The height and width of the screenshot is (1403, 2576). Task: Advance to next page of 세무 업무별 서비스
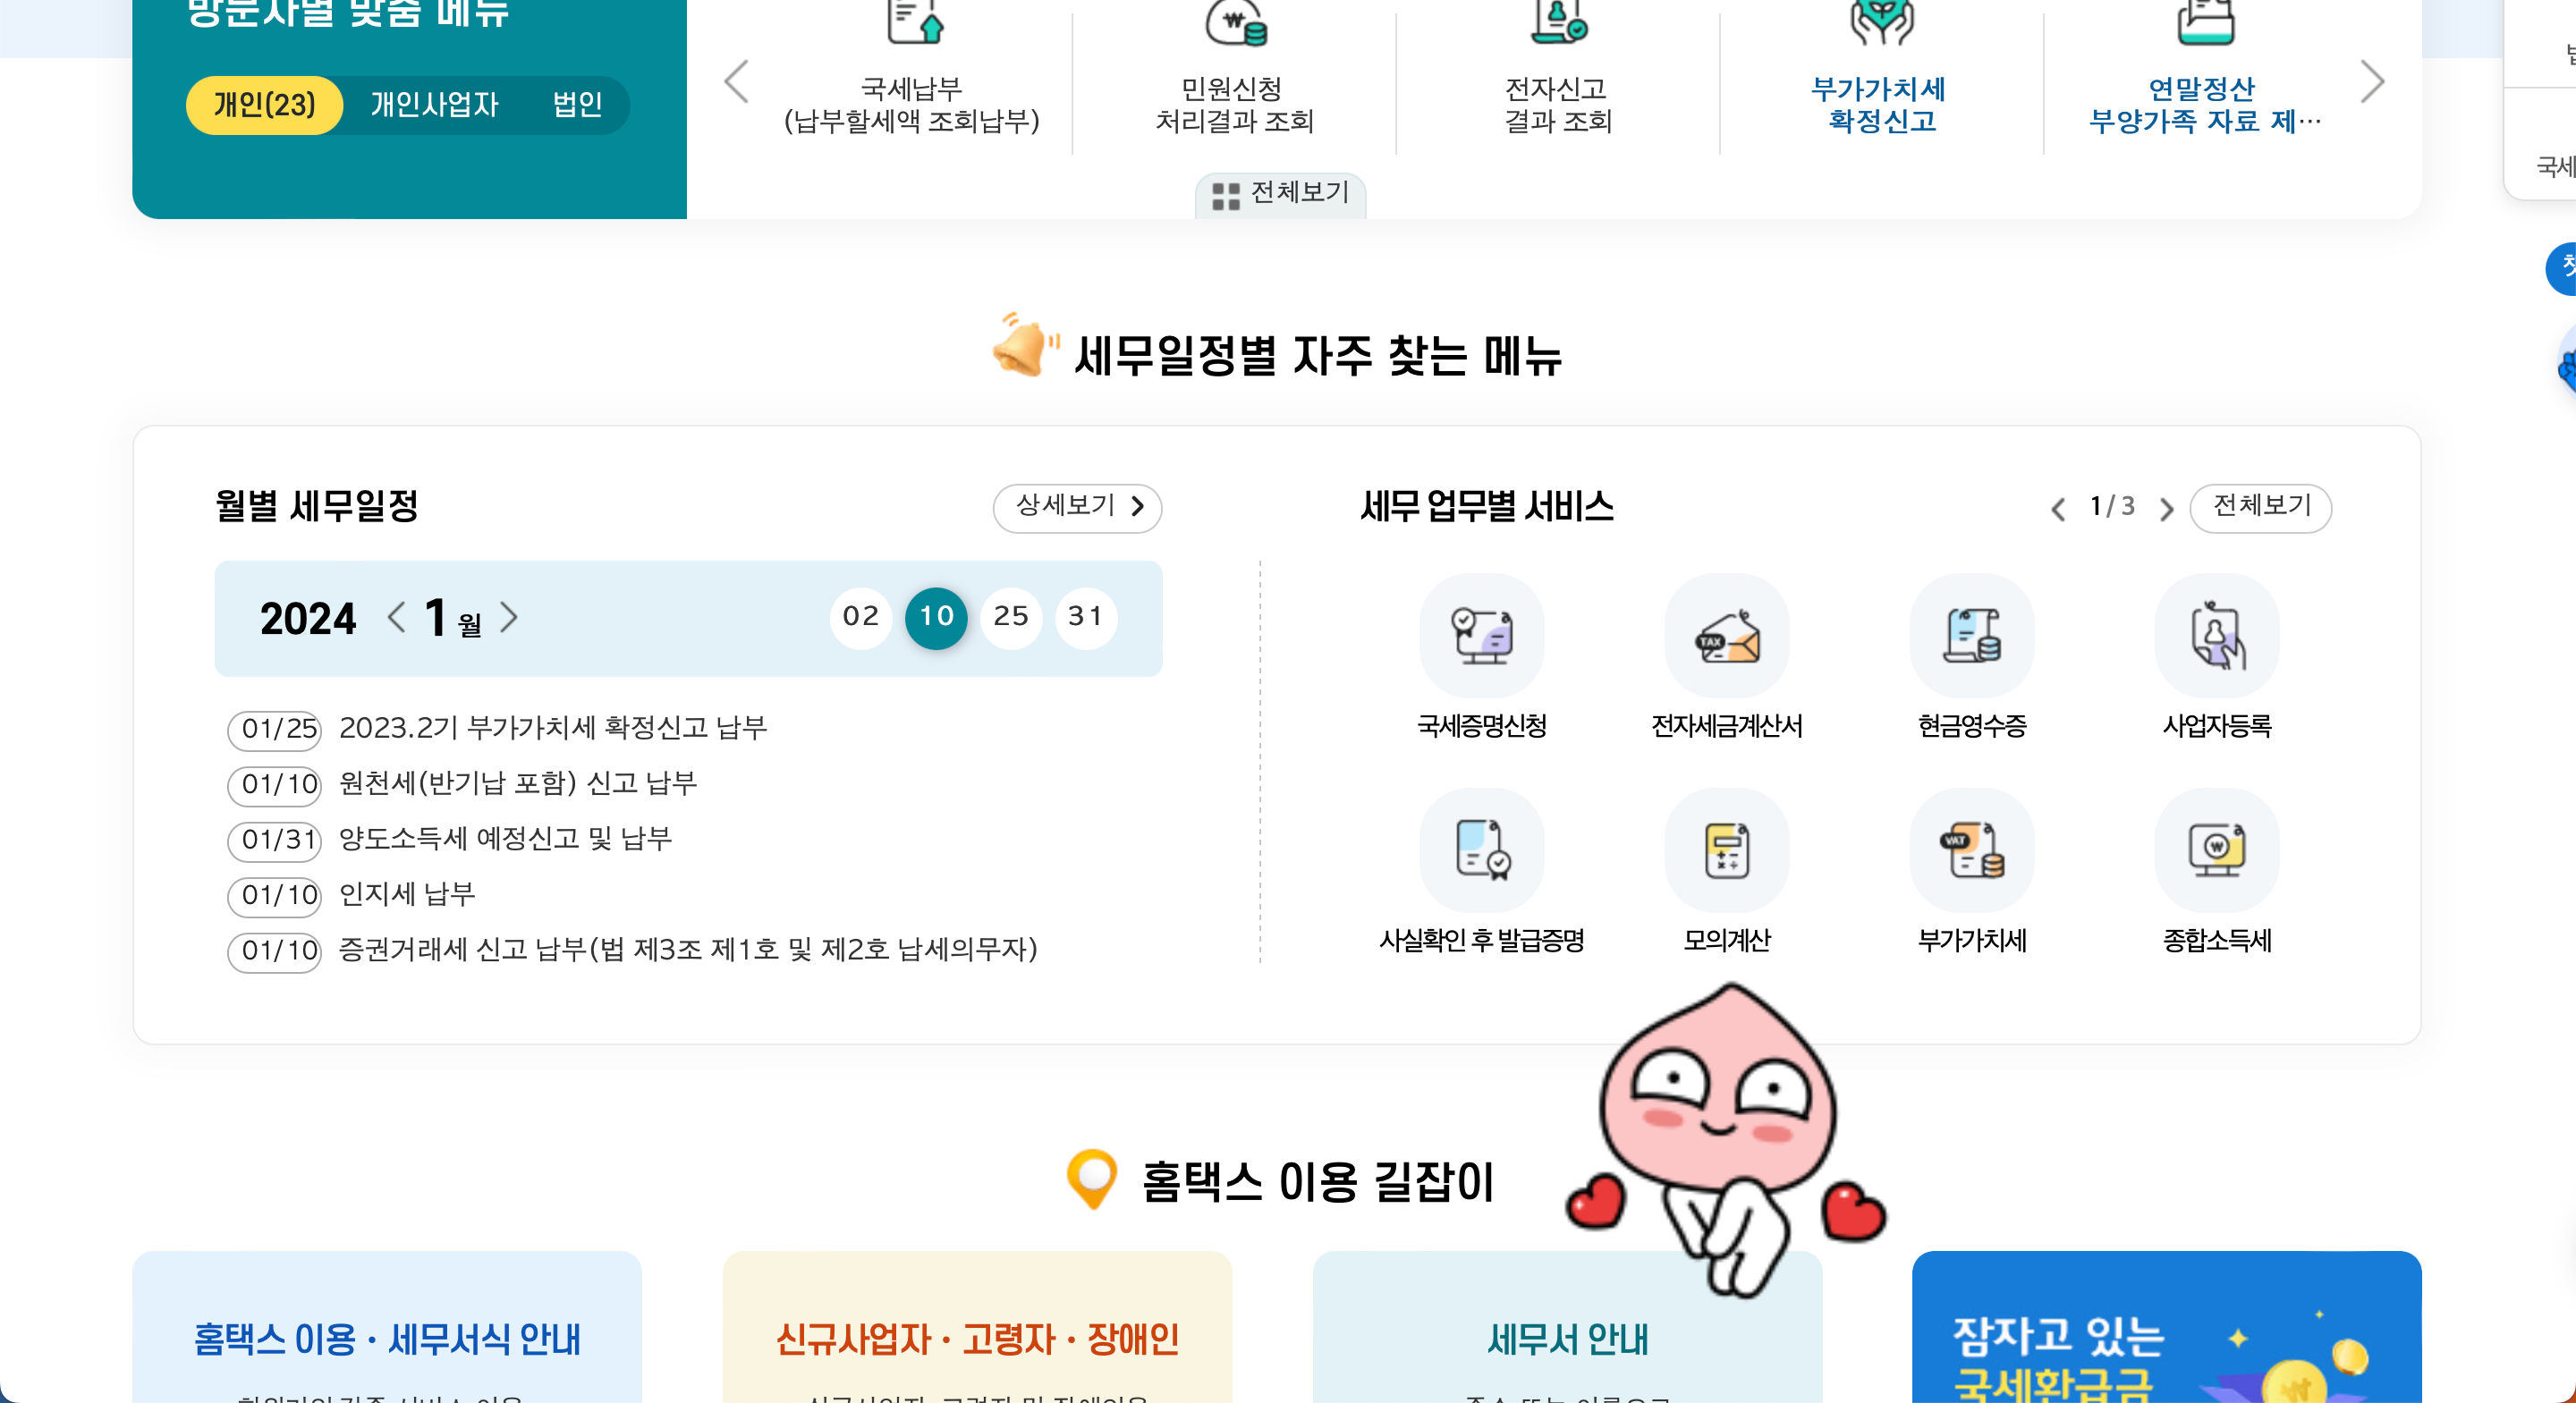[x=2166, y=509]
